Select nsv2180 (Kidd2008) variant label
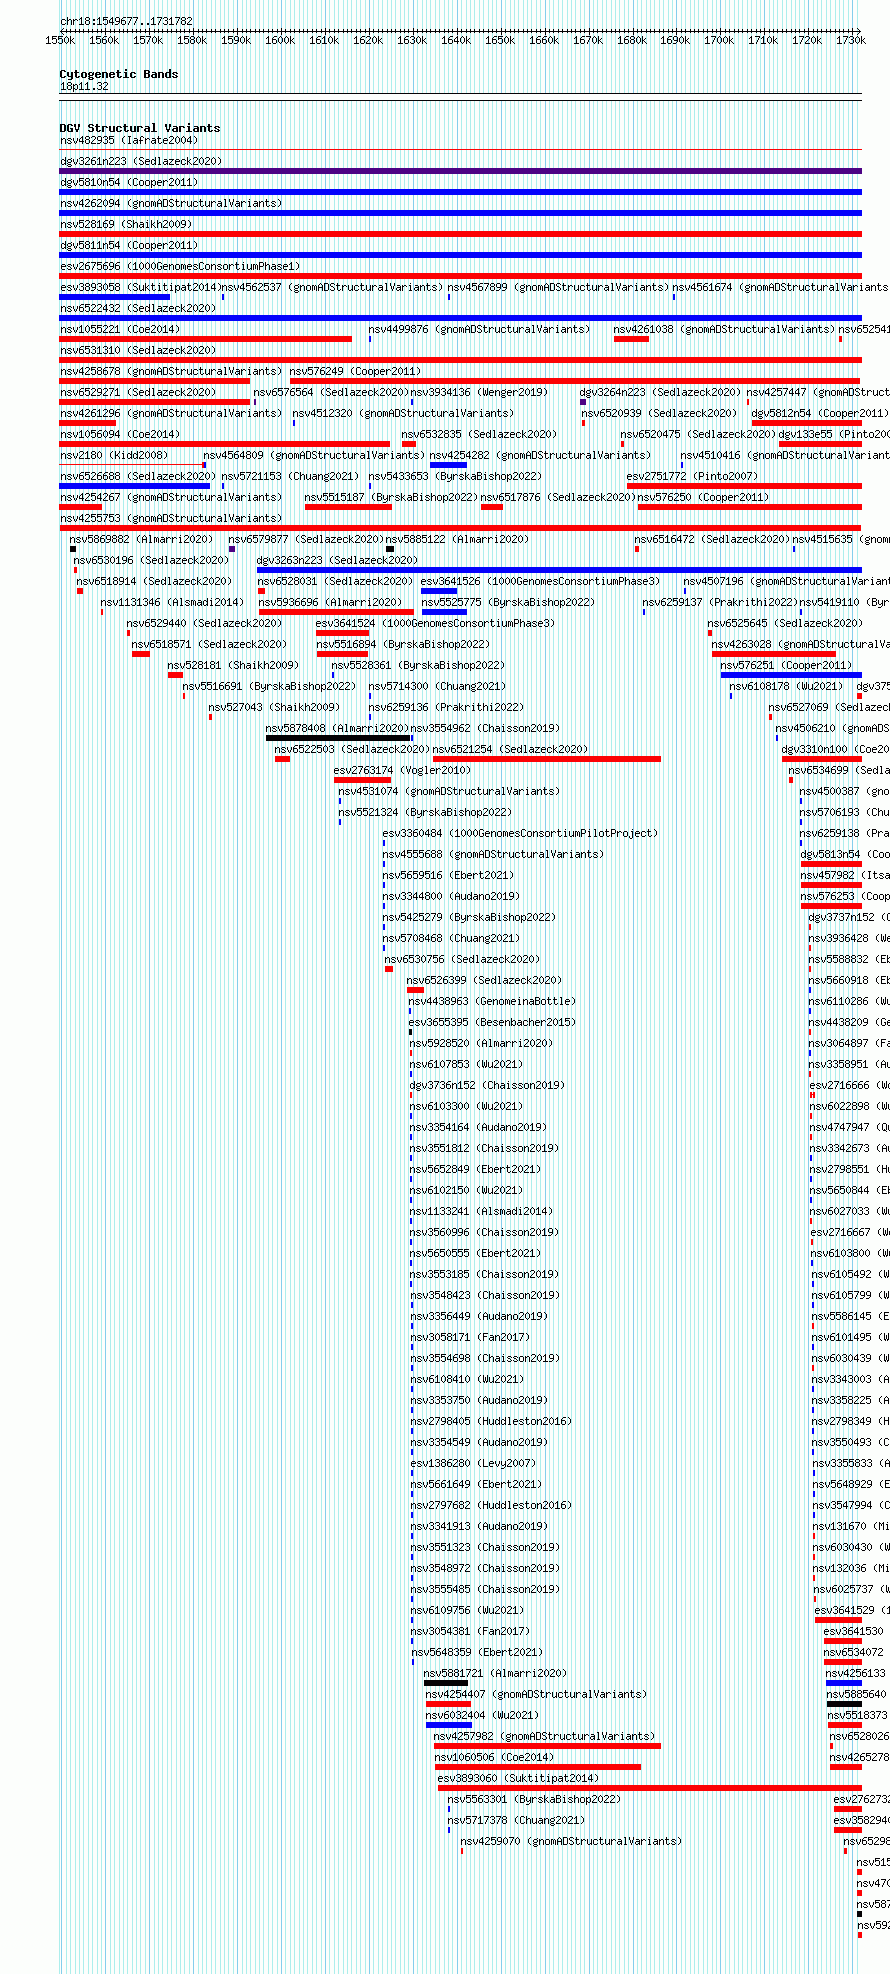 [114, 455]
